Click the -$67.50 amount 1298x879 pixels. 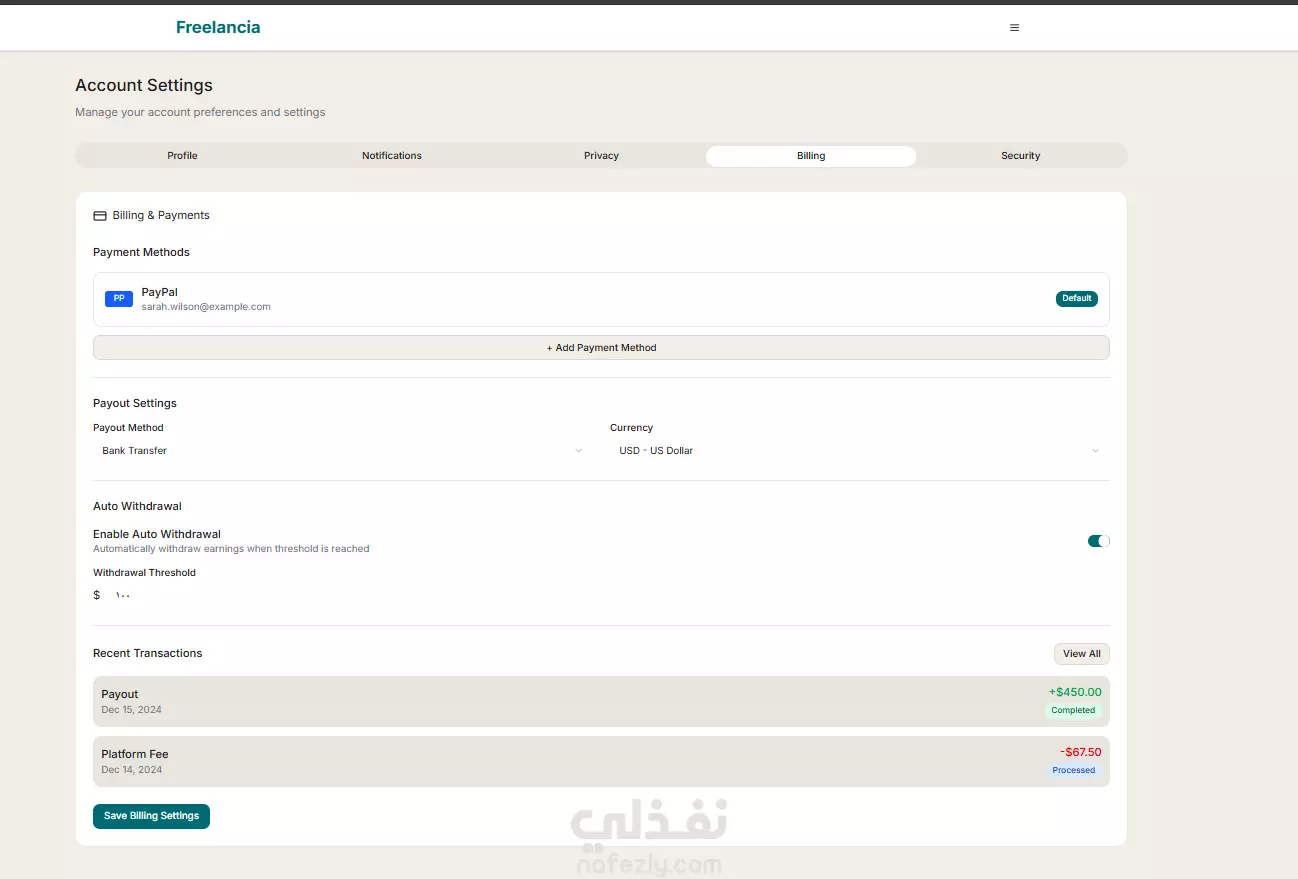(1080, 752)
